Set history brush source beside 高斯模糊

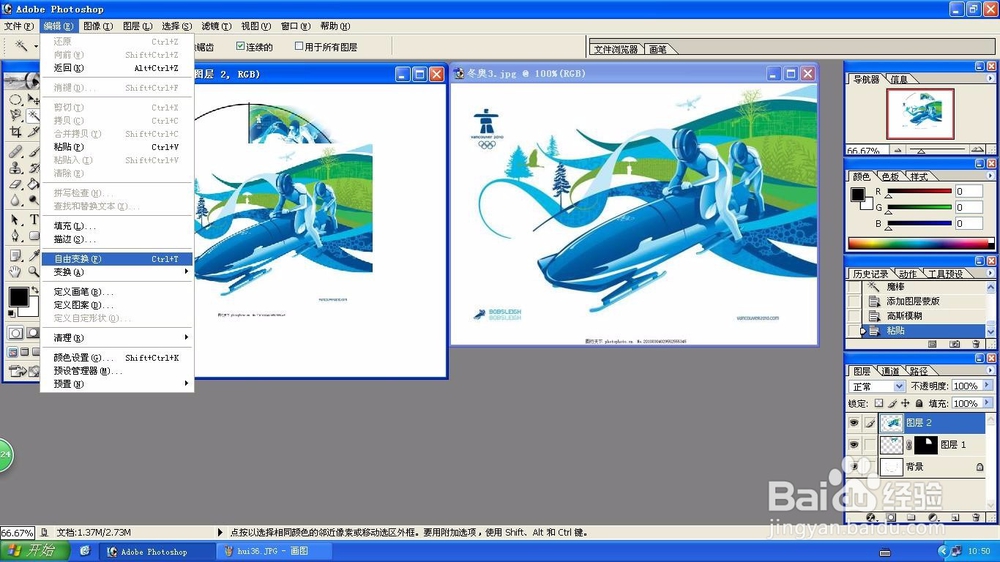[x=854, y=316]
